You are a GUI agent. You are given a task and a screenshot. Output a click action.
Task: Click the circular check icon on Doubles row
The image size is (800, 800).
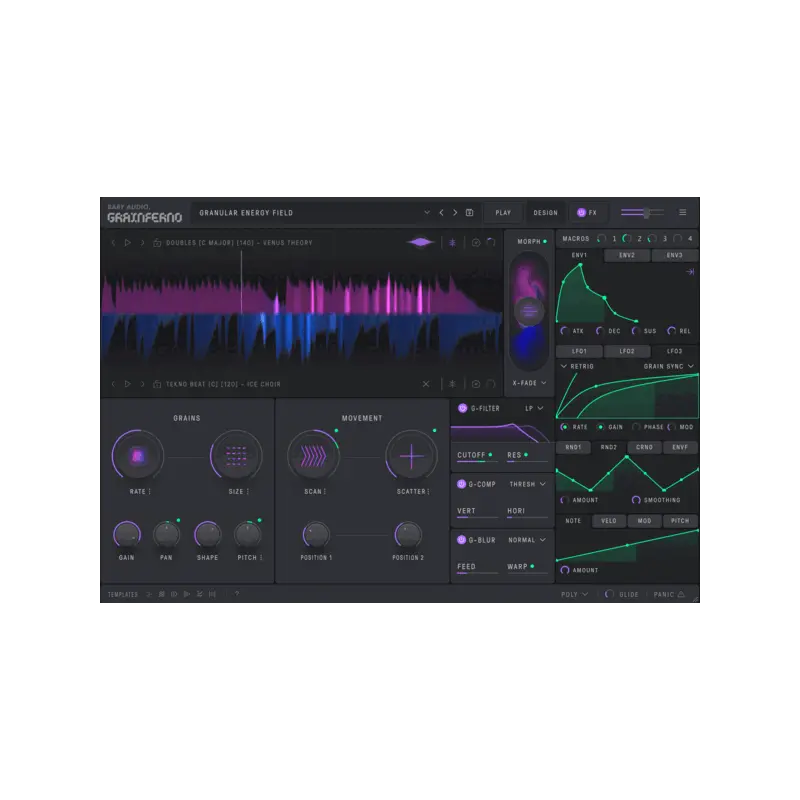click(476, 243)
